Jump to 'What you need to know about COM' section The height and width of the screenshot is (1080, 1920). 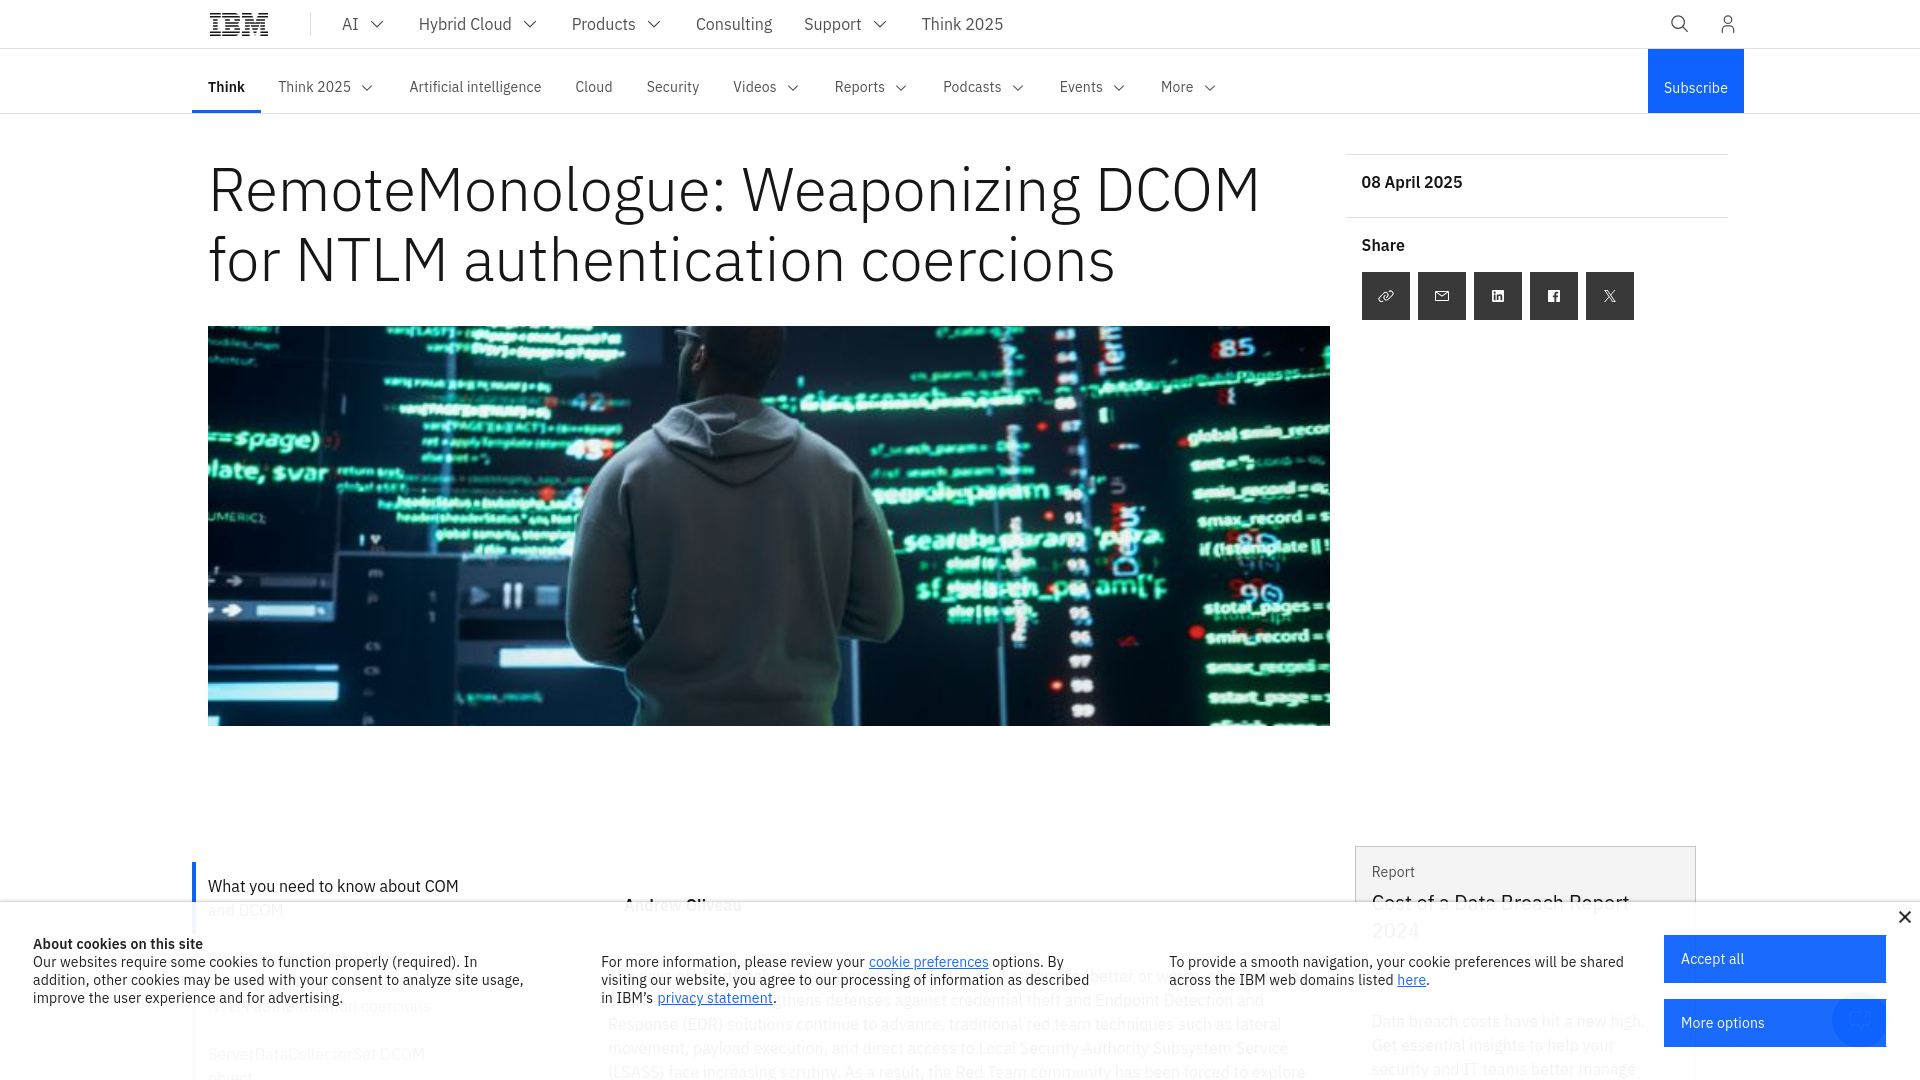(x=333, y=887)
